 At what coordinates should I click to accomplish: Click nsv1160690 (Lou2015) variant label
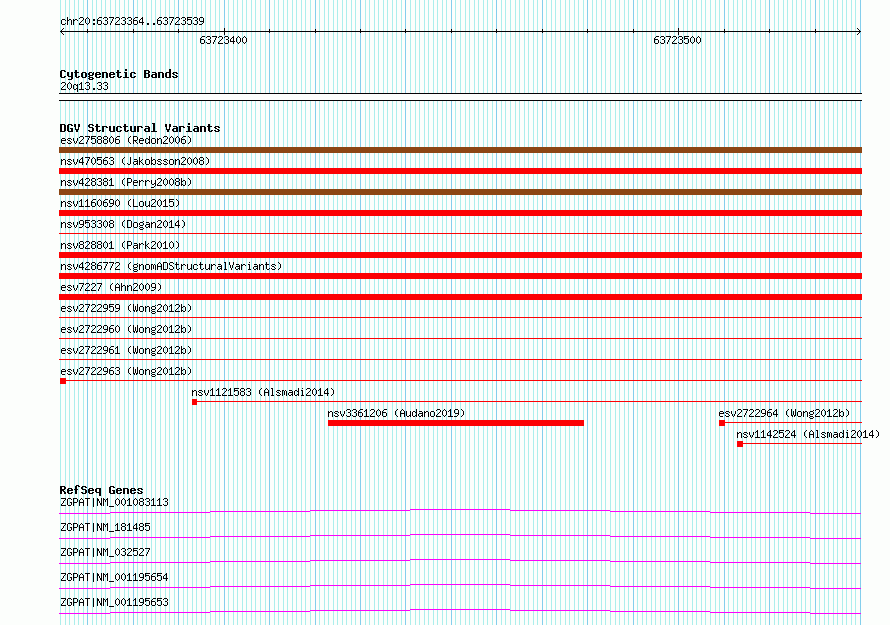point(120,203)
